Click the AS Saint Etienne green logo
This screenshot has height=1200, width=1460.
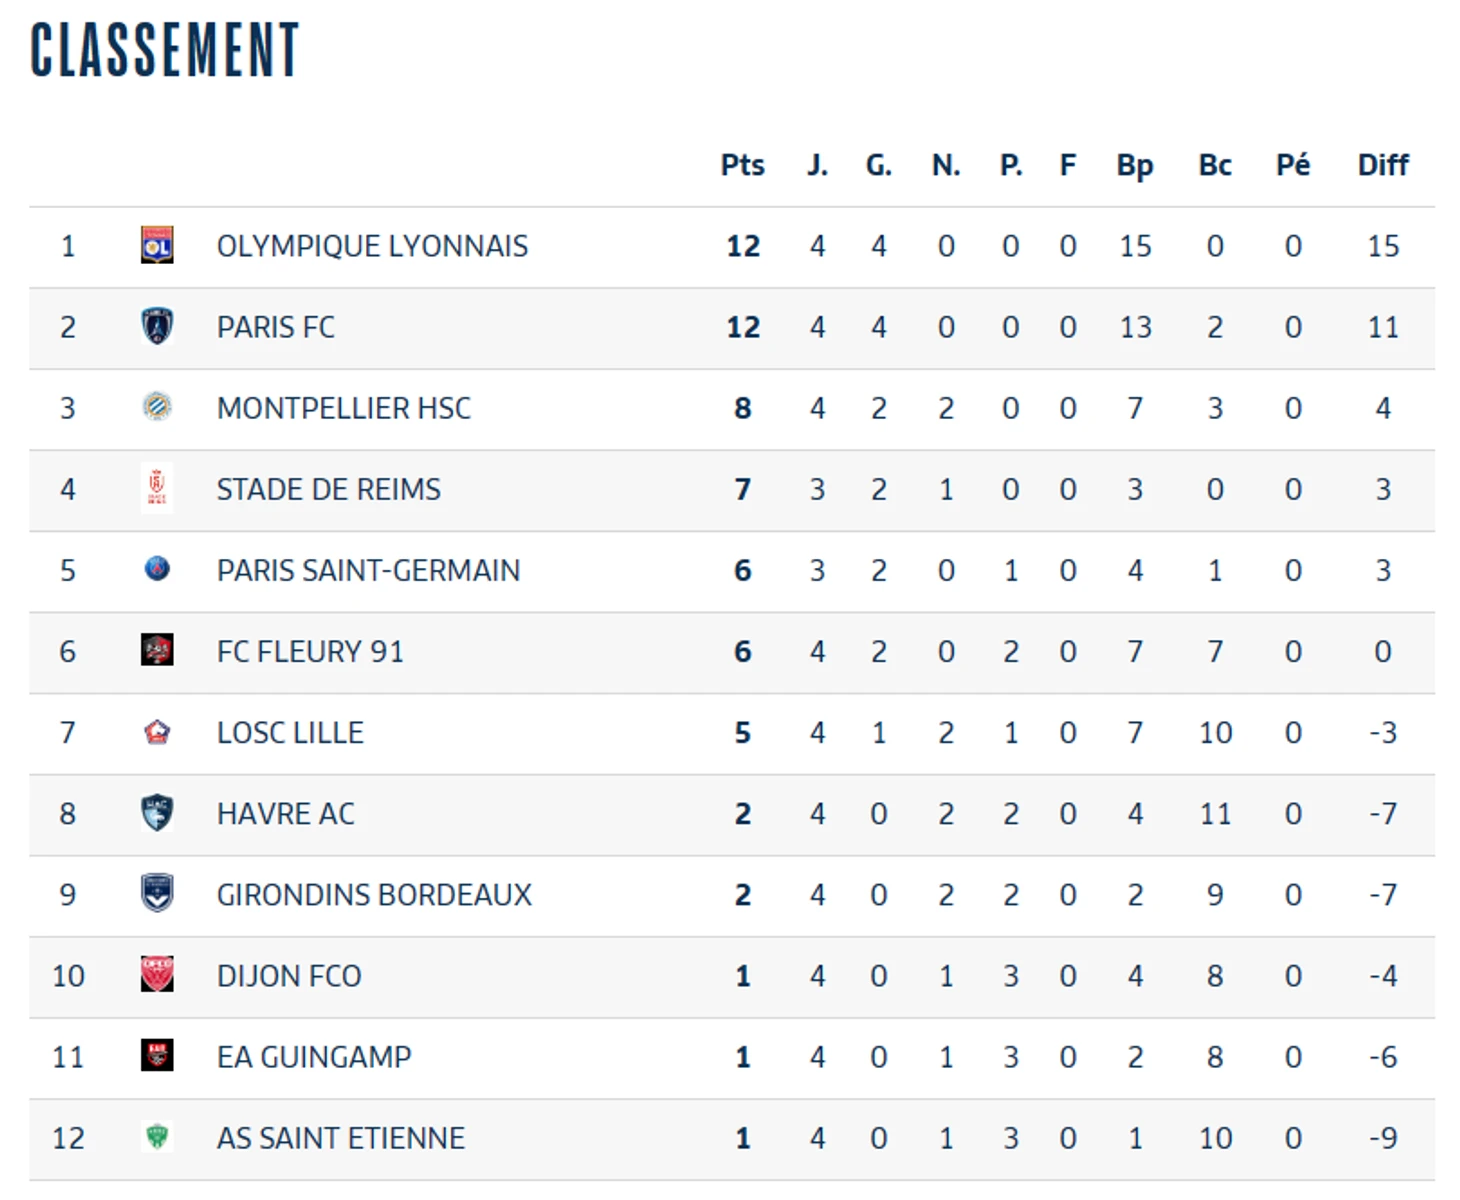tap(157, 1137)
